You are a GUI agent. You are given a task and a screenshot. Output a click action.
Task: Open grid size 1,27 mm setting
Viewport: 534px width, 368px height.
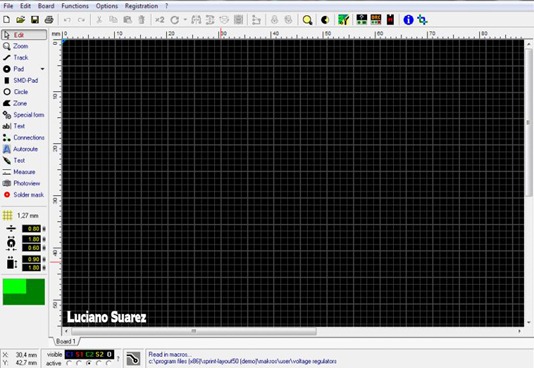tap(21, 215)
